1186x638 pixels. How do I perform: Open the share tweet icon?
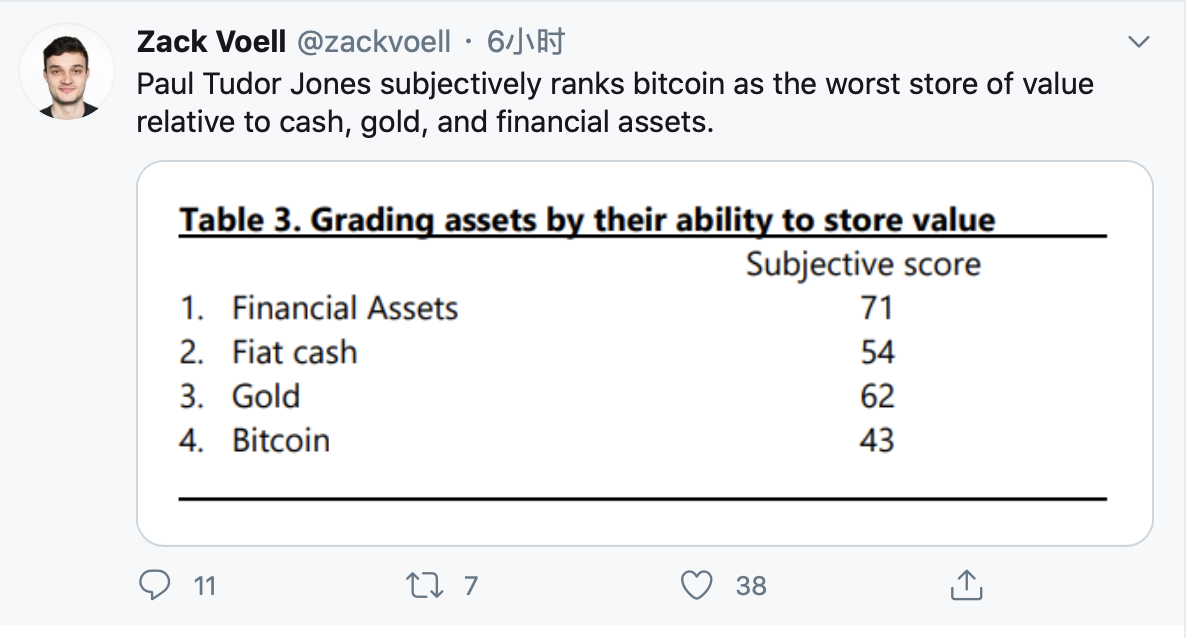(966, 585)
